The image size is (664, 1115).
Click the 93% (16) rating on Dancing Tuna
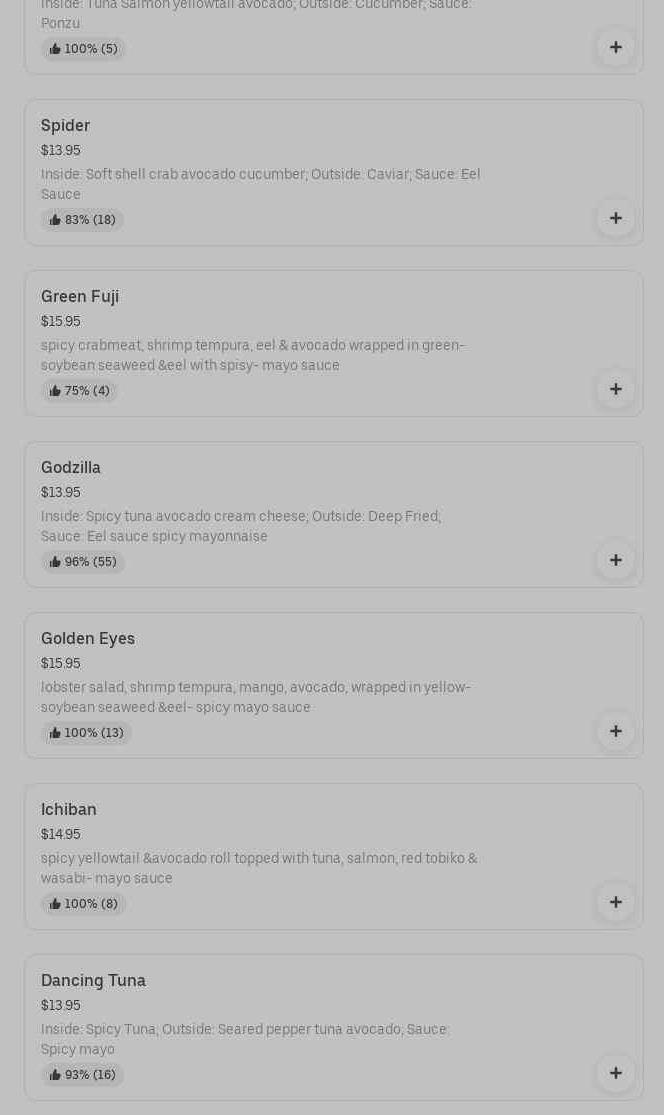tap(83, 1075)
